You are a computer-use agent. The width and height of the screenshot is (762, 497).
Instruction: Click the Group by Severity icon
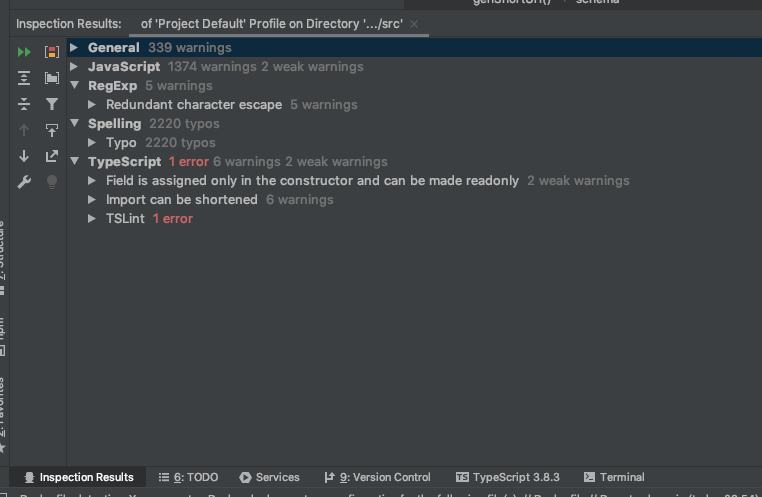coord(52,52)
